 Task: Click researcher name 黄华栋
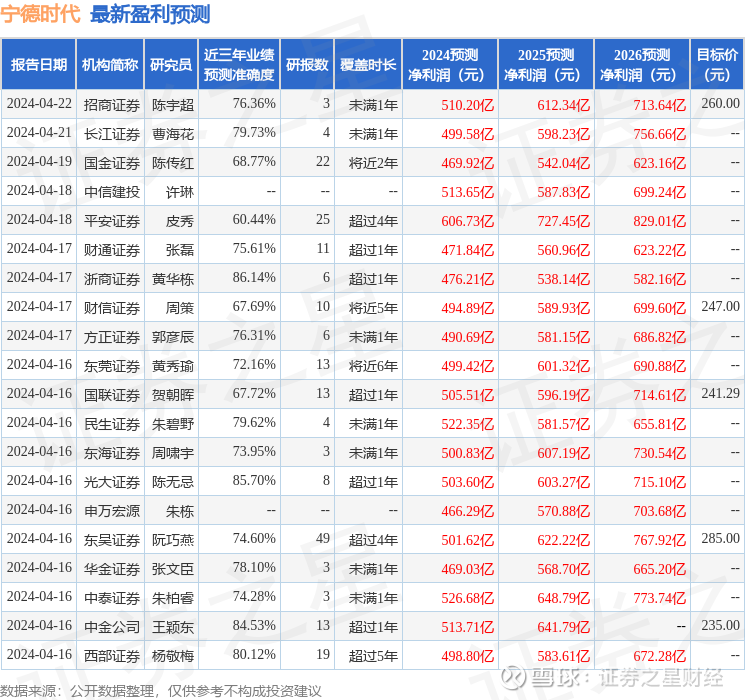click(x=173, y=278)
